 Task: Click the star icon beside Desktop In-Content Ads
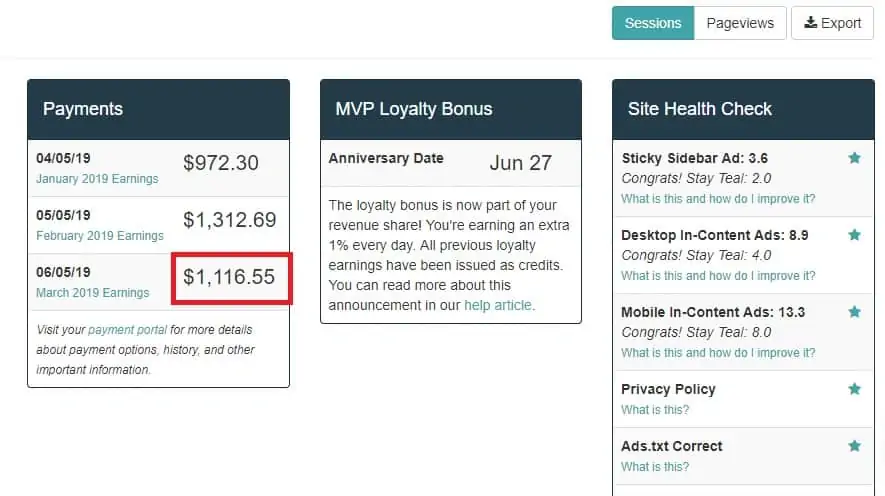(x=855, y=235)
